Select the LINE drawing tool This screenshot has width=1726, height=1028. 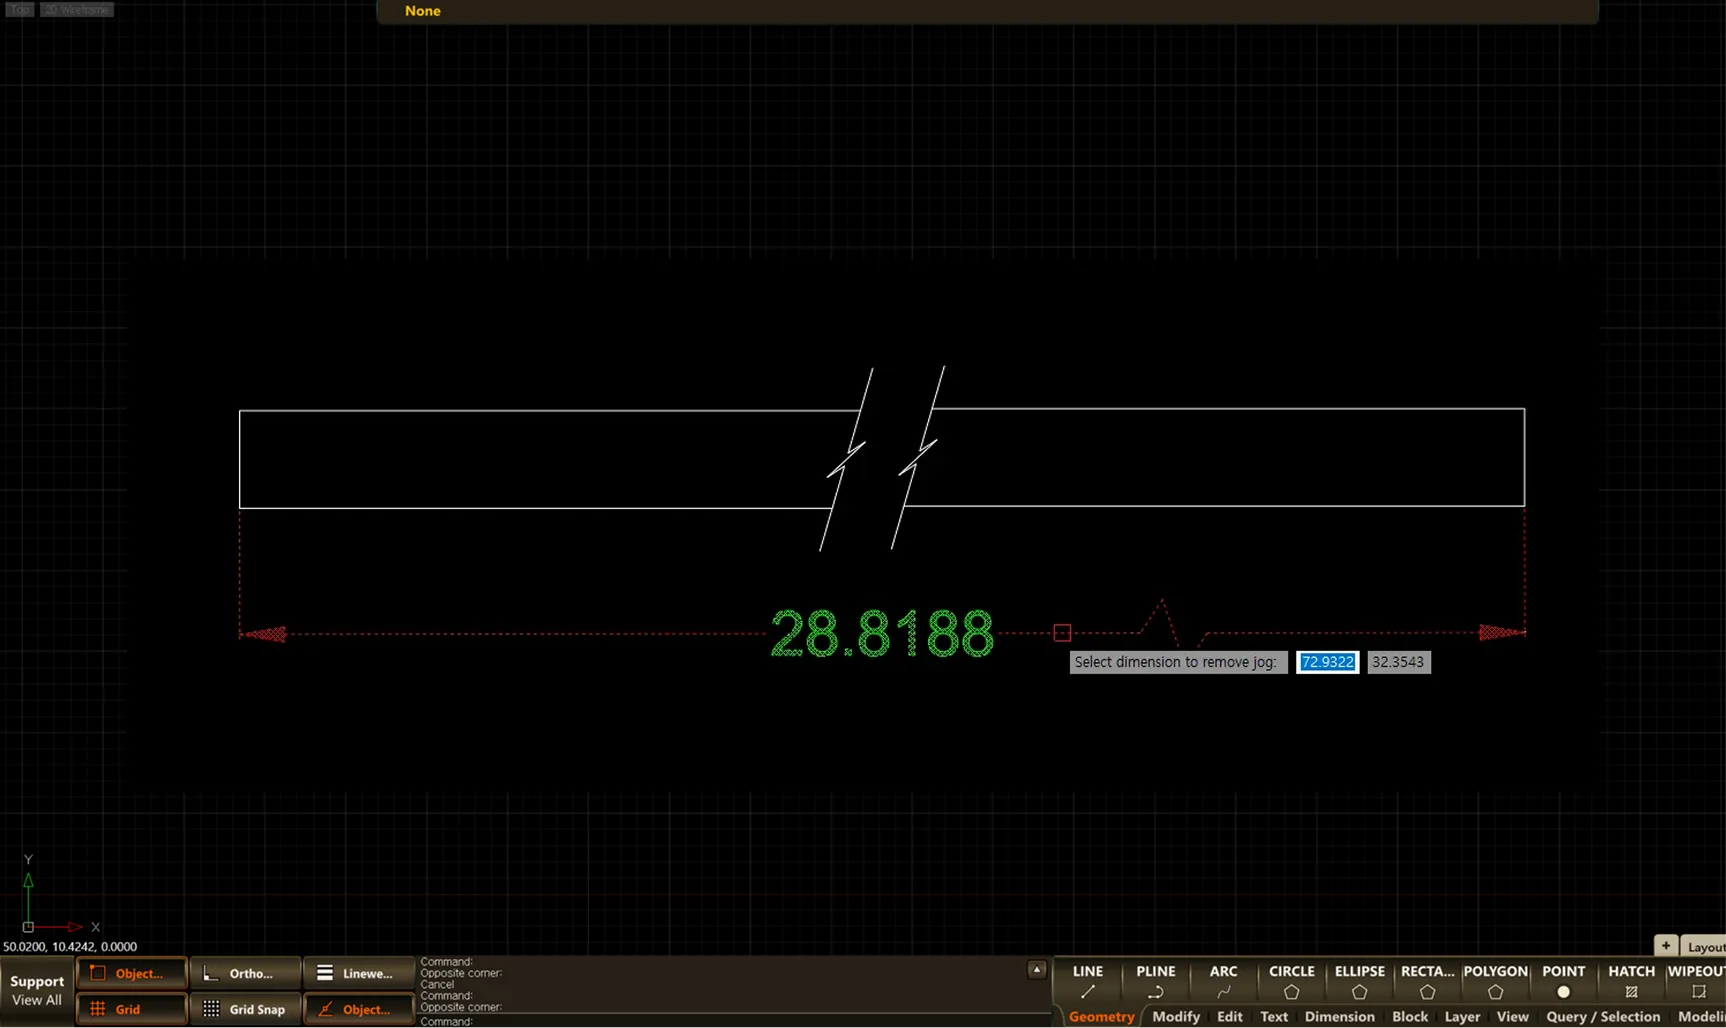[x=1087, y=981]
